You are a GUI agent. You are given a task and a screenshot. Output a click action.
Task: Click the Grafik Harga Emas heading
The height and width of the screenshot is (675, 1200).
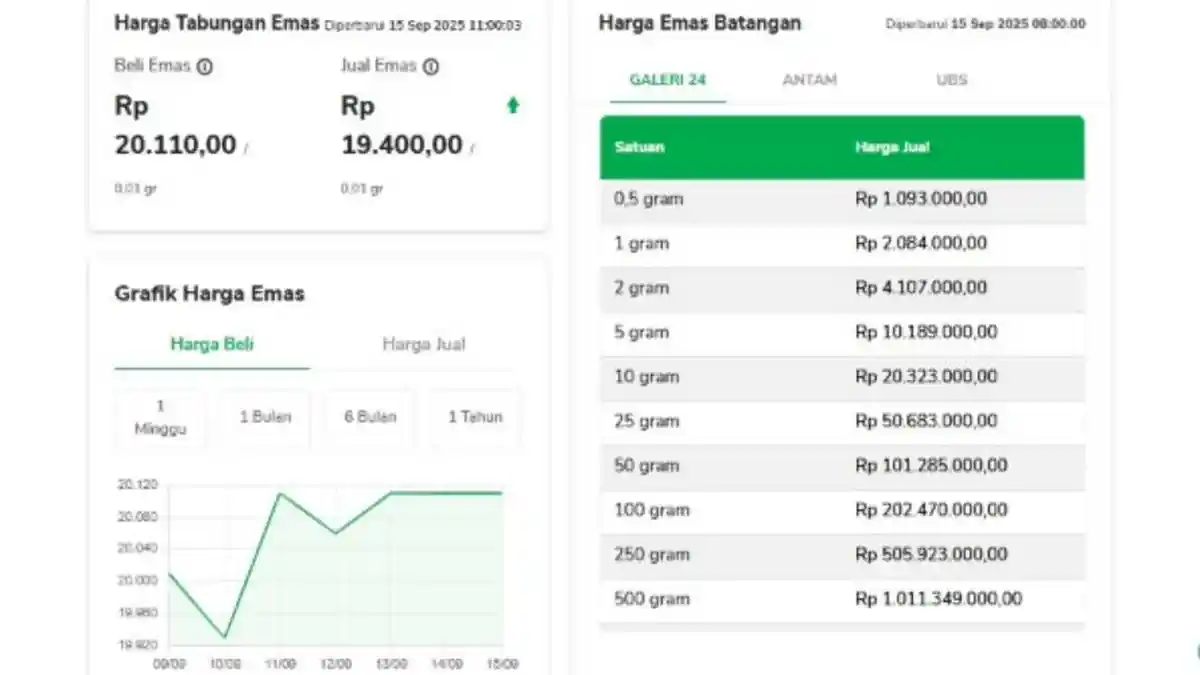click(210, 294)
